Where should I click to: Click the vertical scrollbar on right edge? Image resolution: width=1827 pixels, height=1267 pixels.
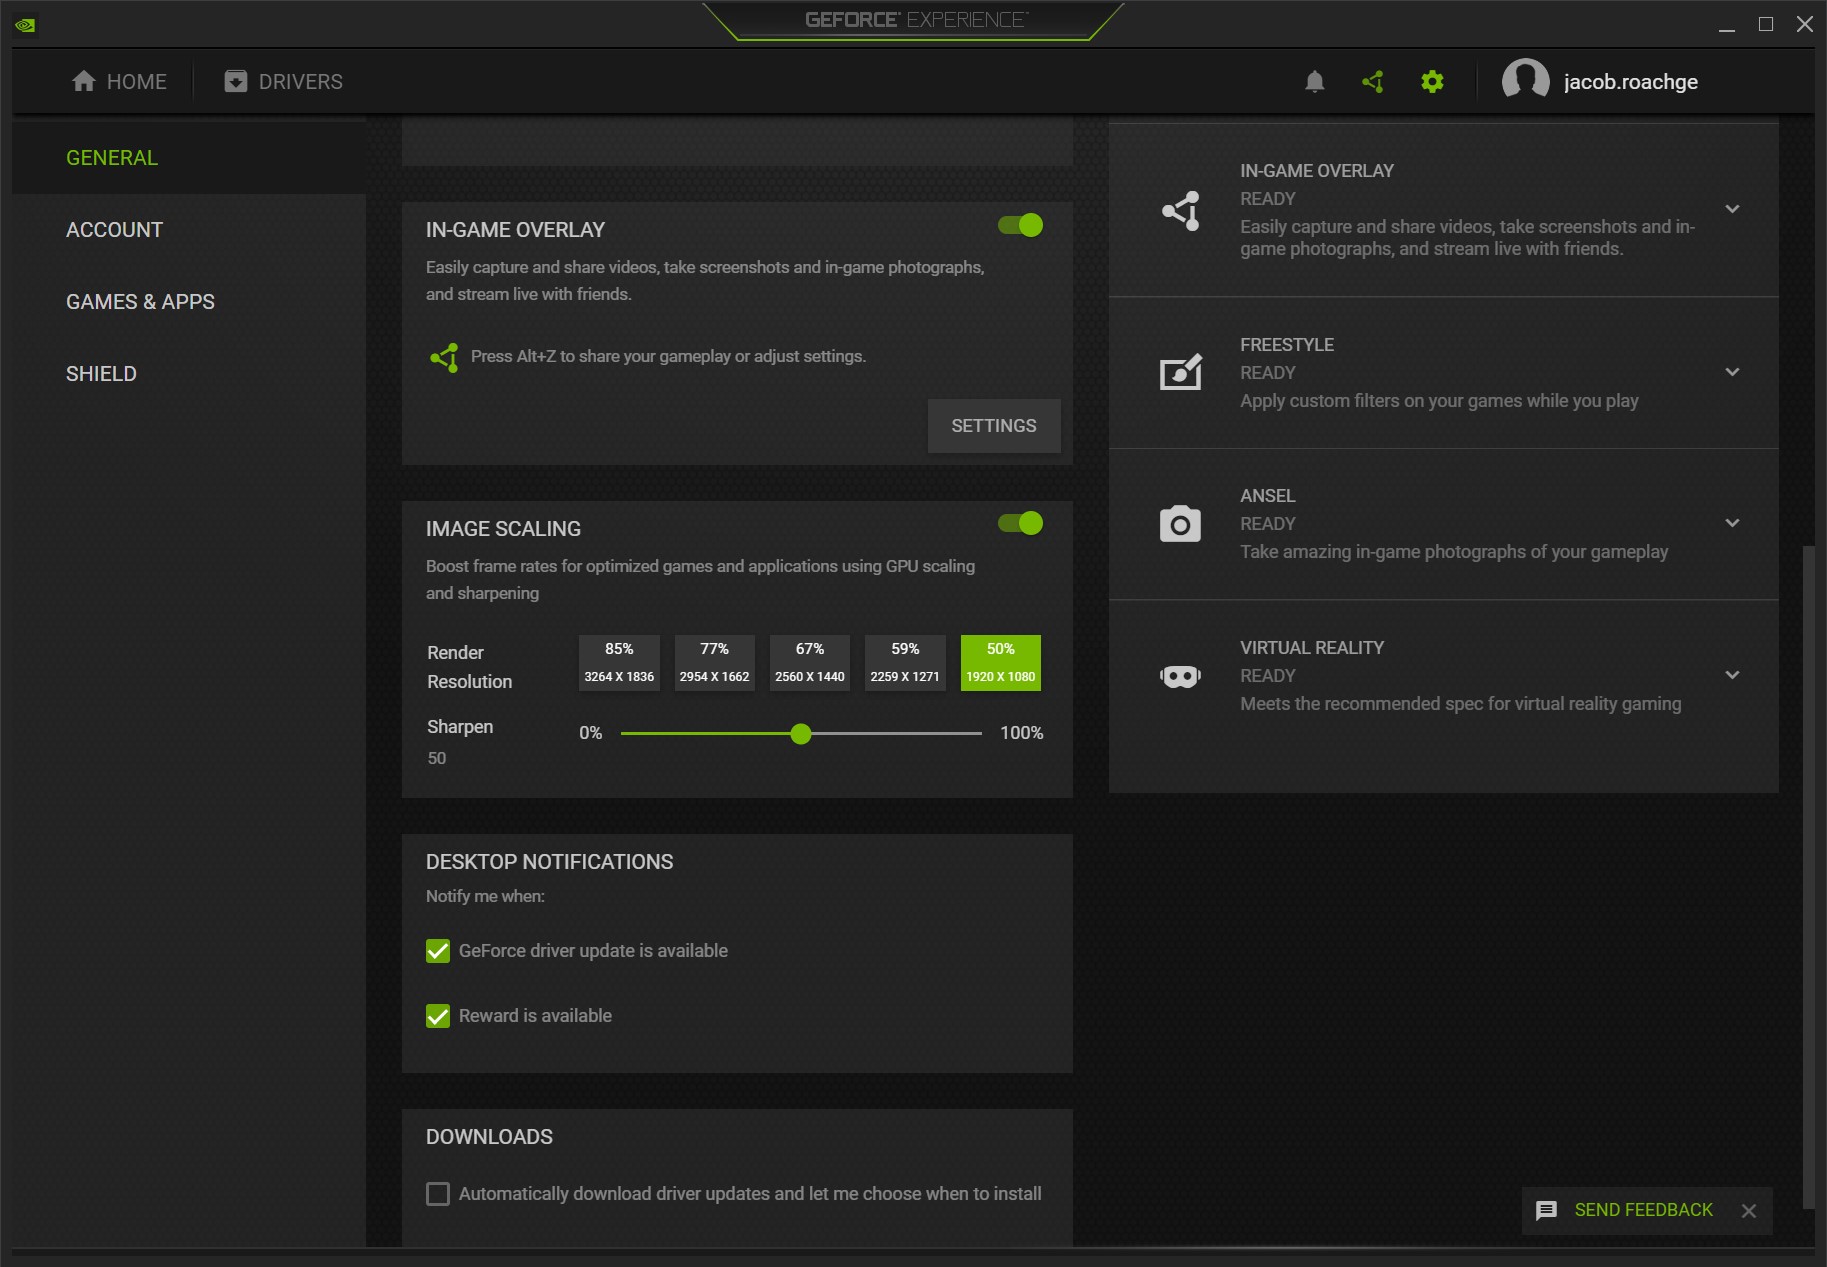coord(1808,876)
